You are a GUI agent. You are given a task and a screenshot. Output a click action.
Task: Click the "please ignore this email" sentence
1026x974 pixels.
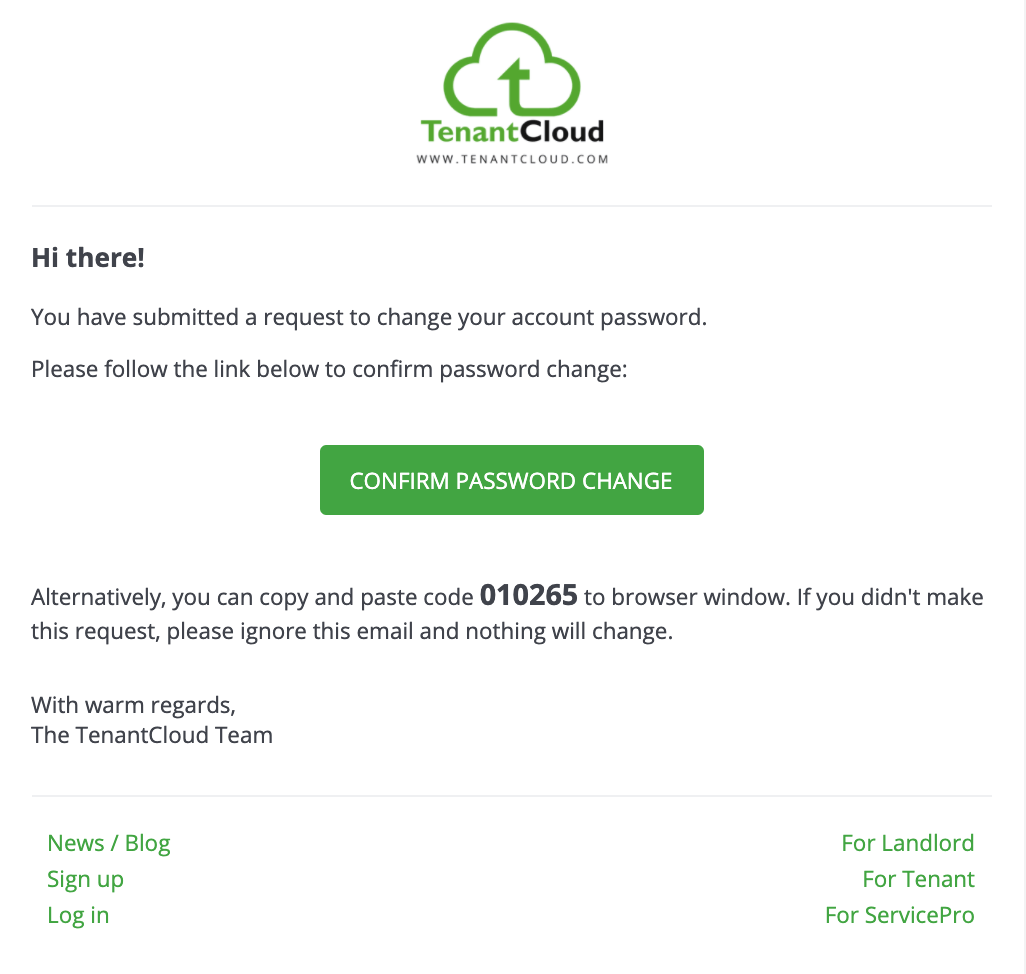click(352, 631)
